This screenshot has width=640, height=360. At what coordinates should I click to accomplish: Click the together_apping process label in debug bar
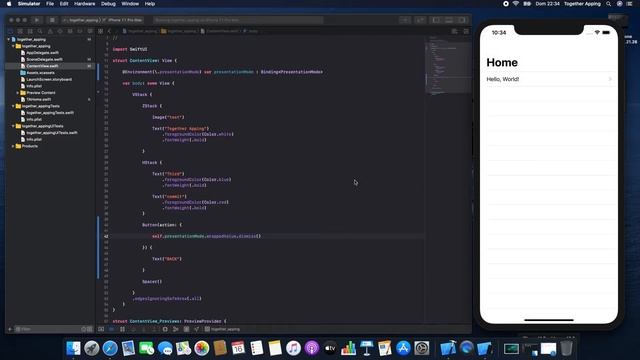click(223, 329)
